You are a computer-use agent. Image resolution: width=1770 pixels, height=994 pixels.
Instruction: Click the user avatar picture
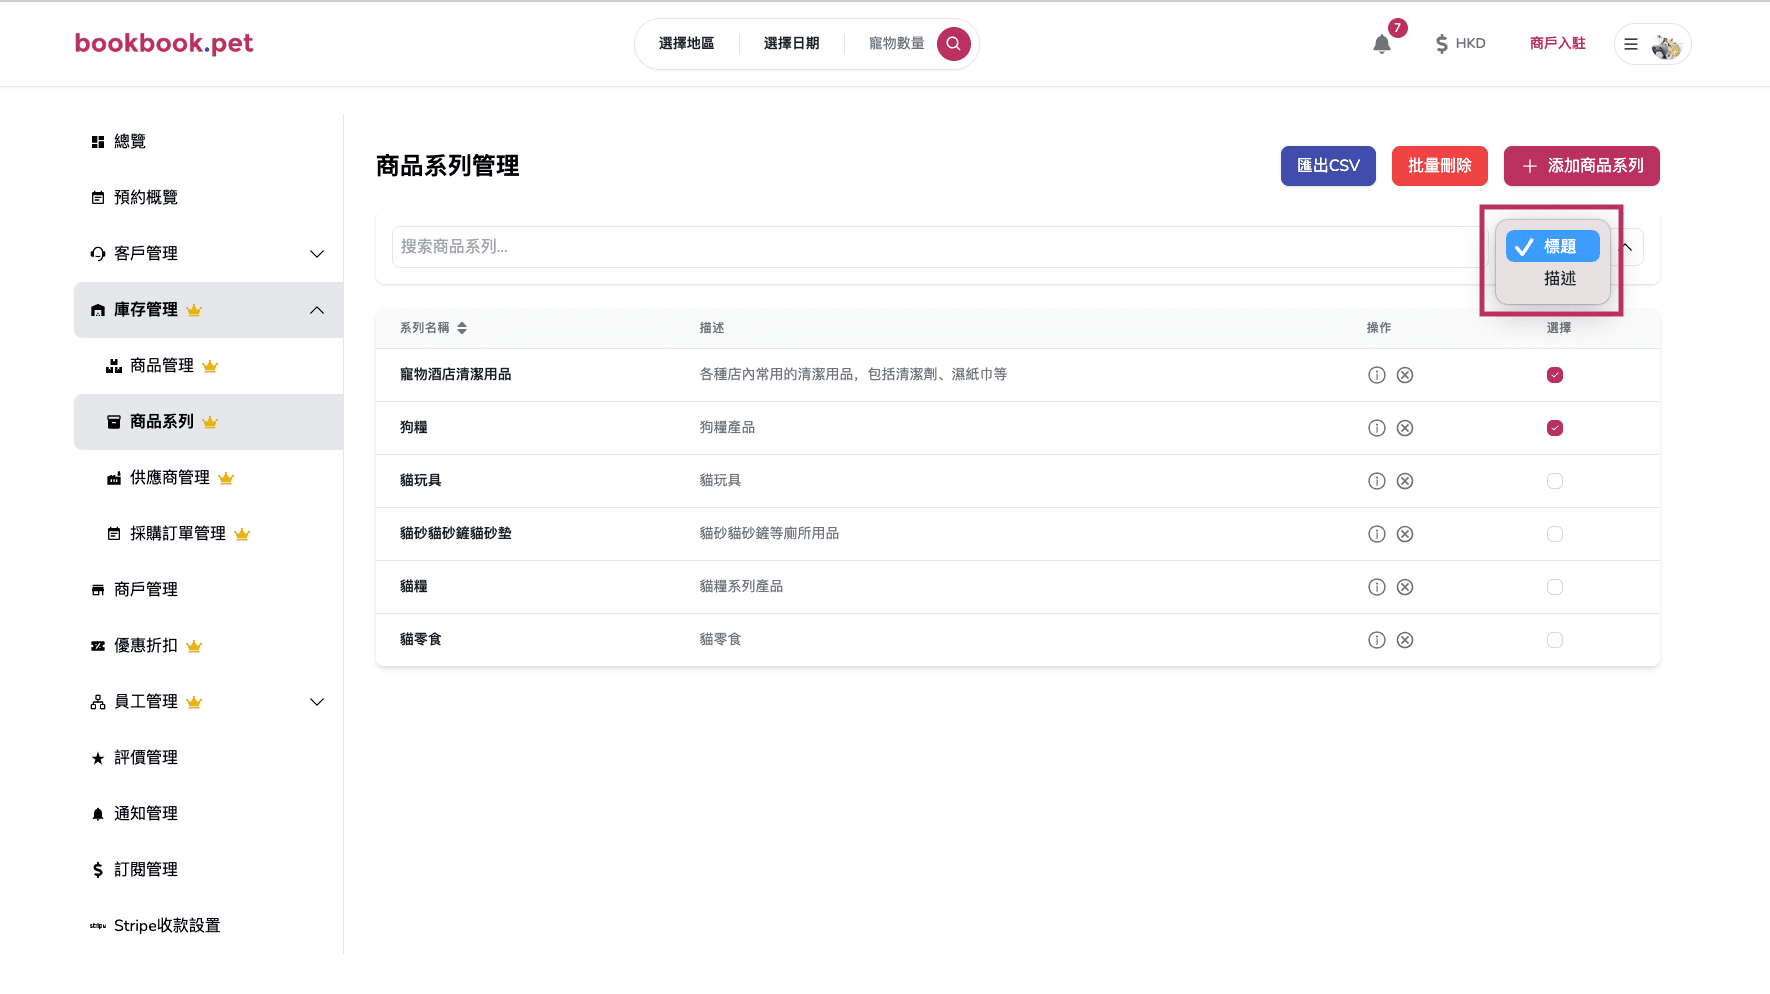point(1666,45)
